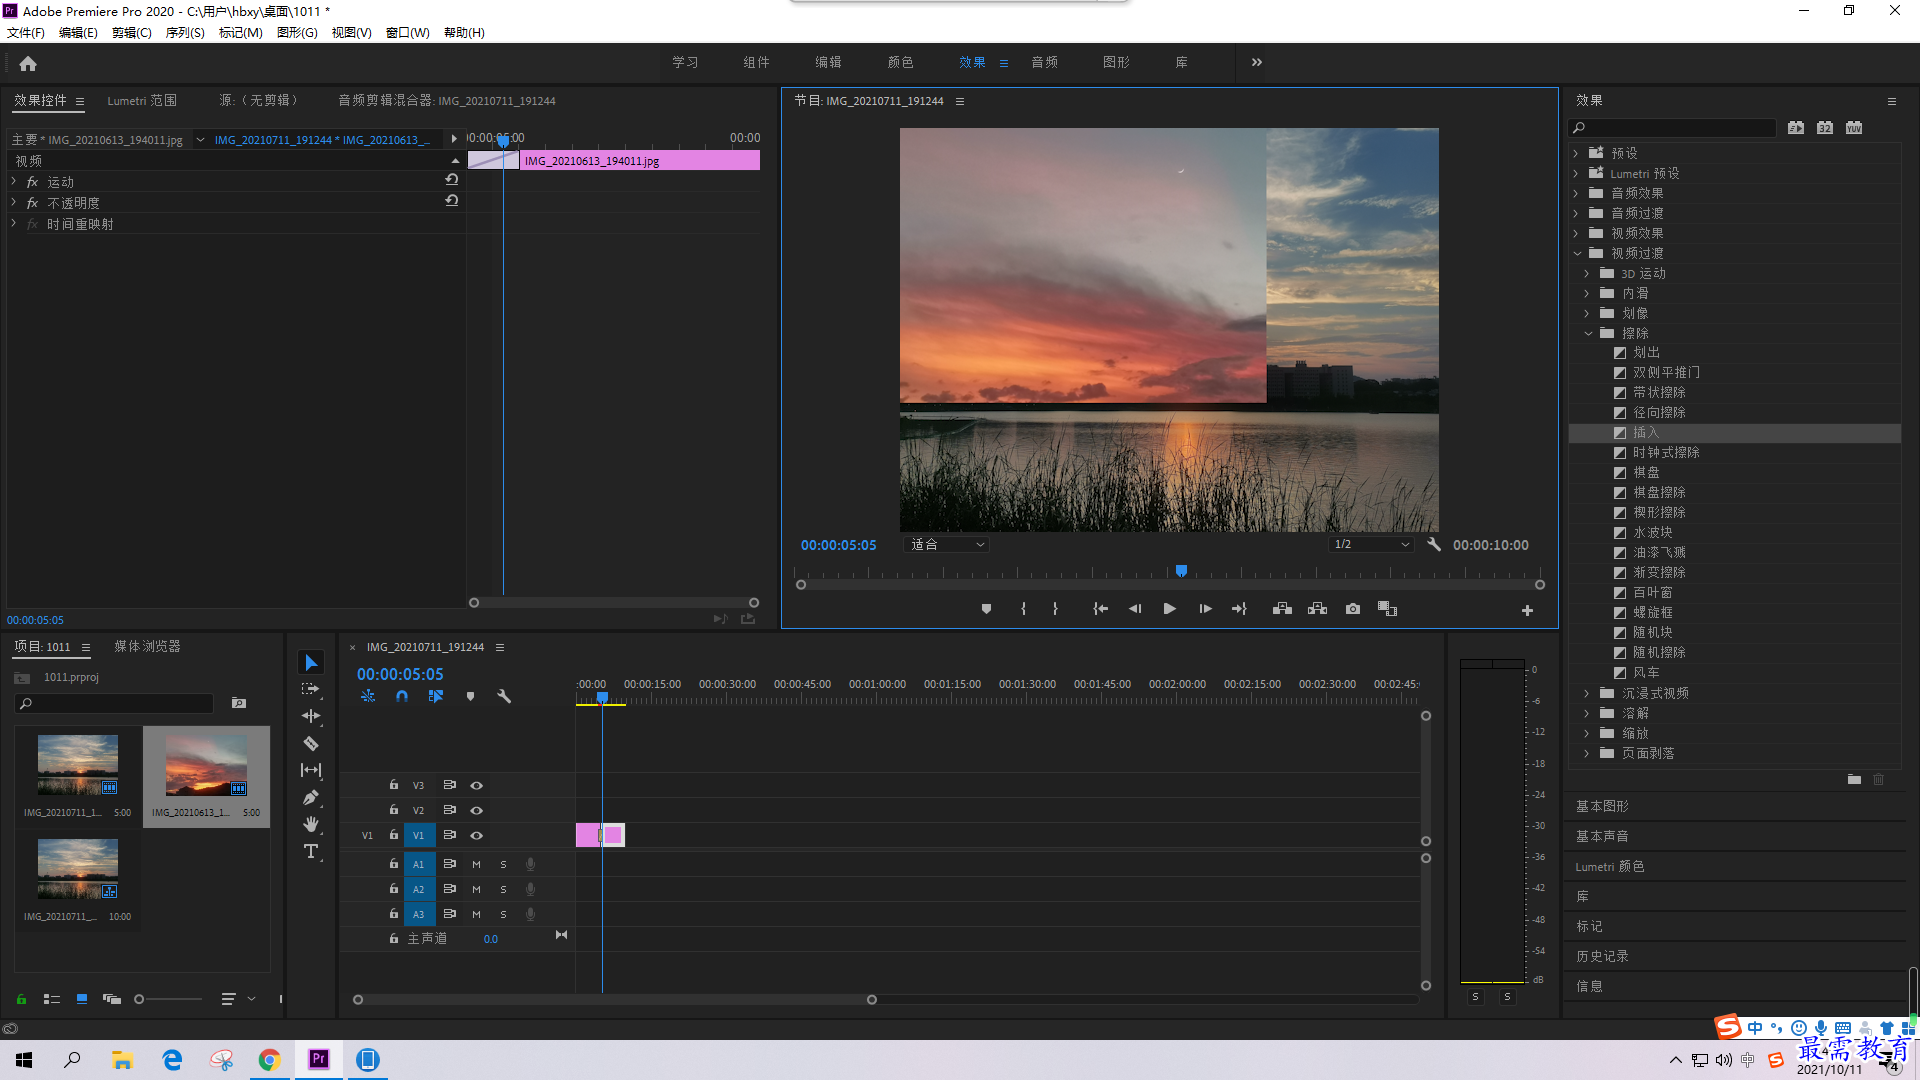This screenshot has width=1920, height=1080.
Task: Collapse the 视频过渡 folder
Action: click(x=1577, y=253)
